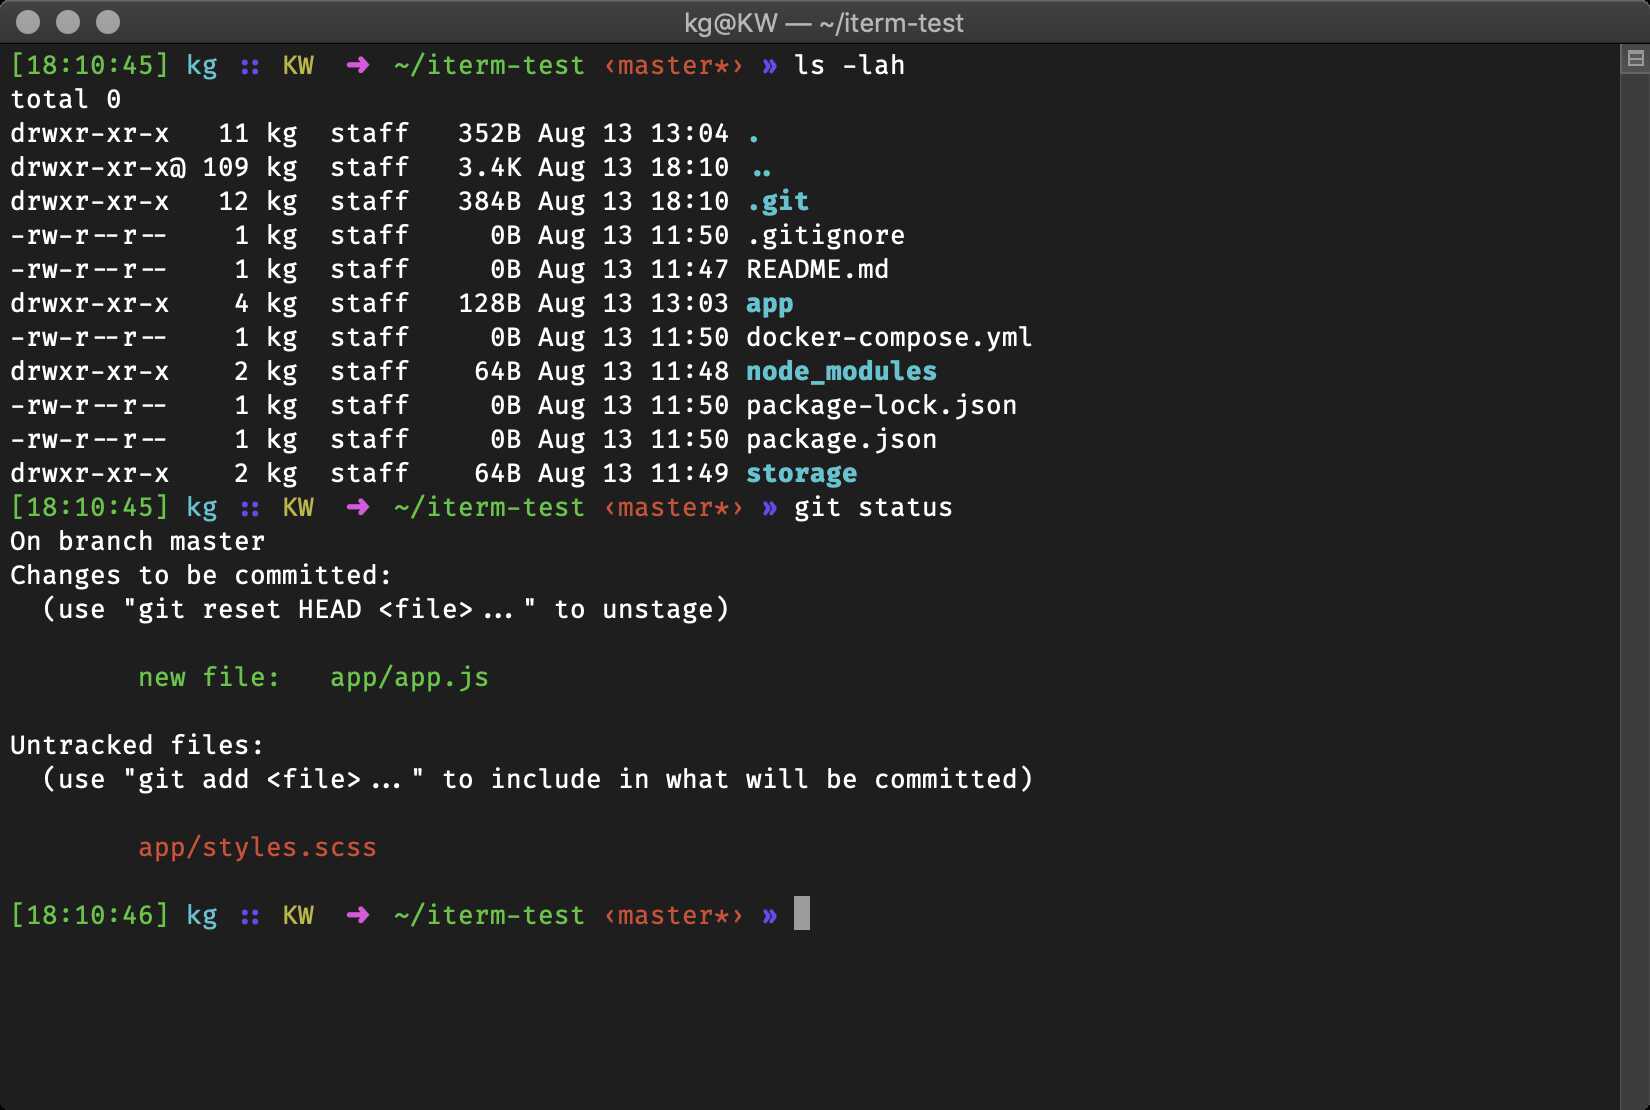
Task: Zoom the terminal window with the third titlebar button
Action: pos(108,22)
